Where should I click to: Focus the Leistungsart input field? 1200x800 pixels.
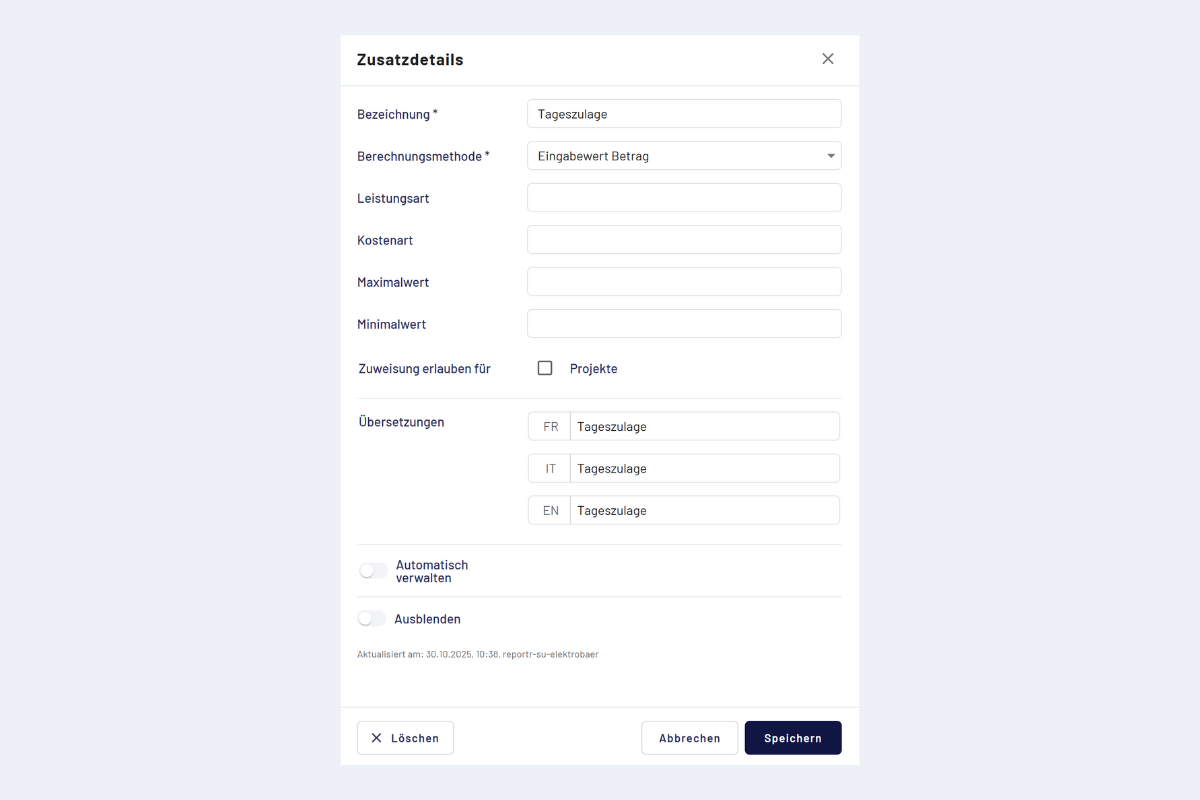684,198
